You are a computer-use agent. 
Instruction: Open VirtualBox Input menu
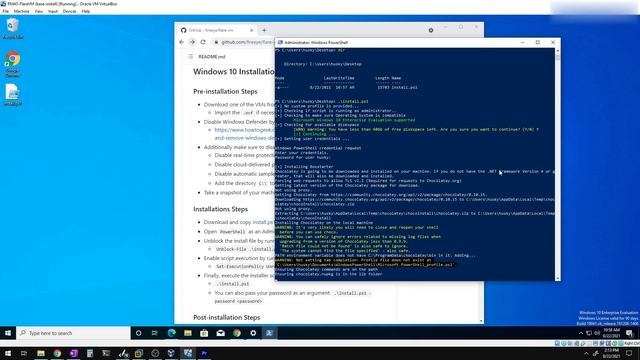point(53,11)
